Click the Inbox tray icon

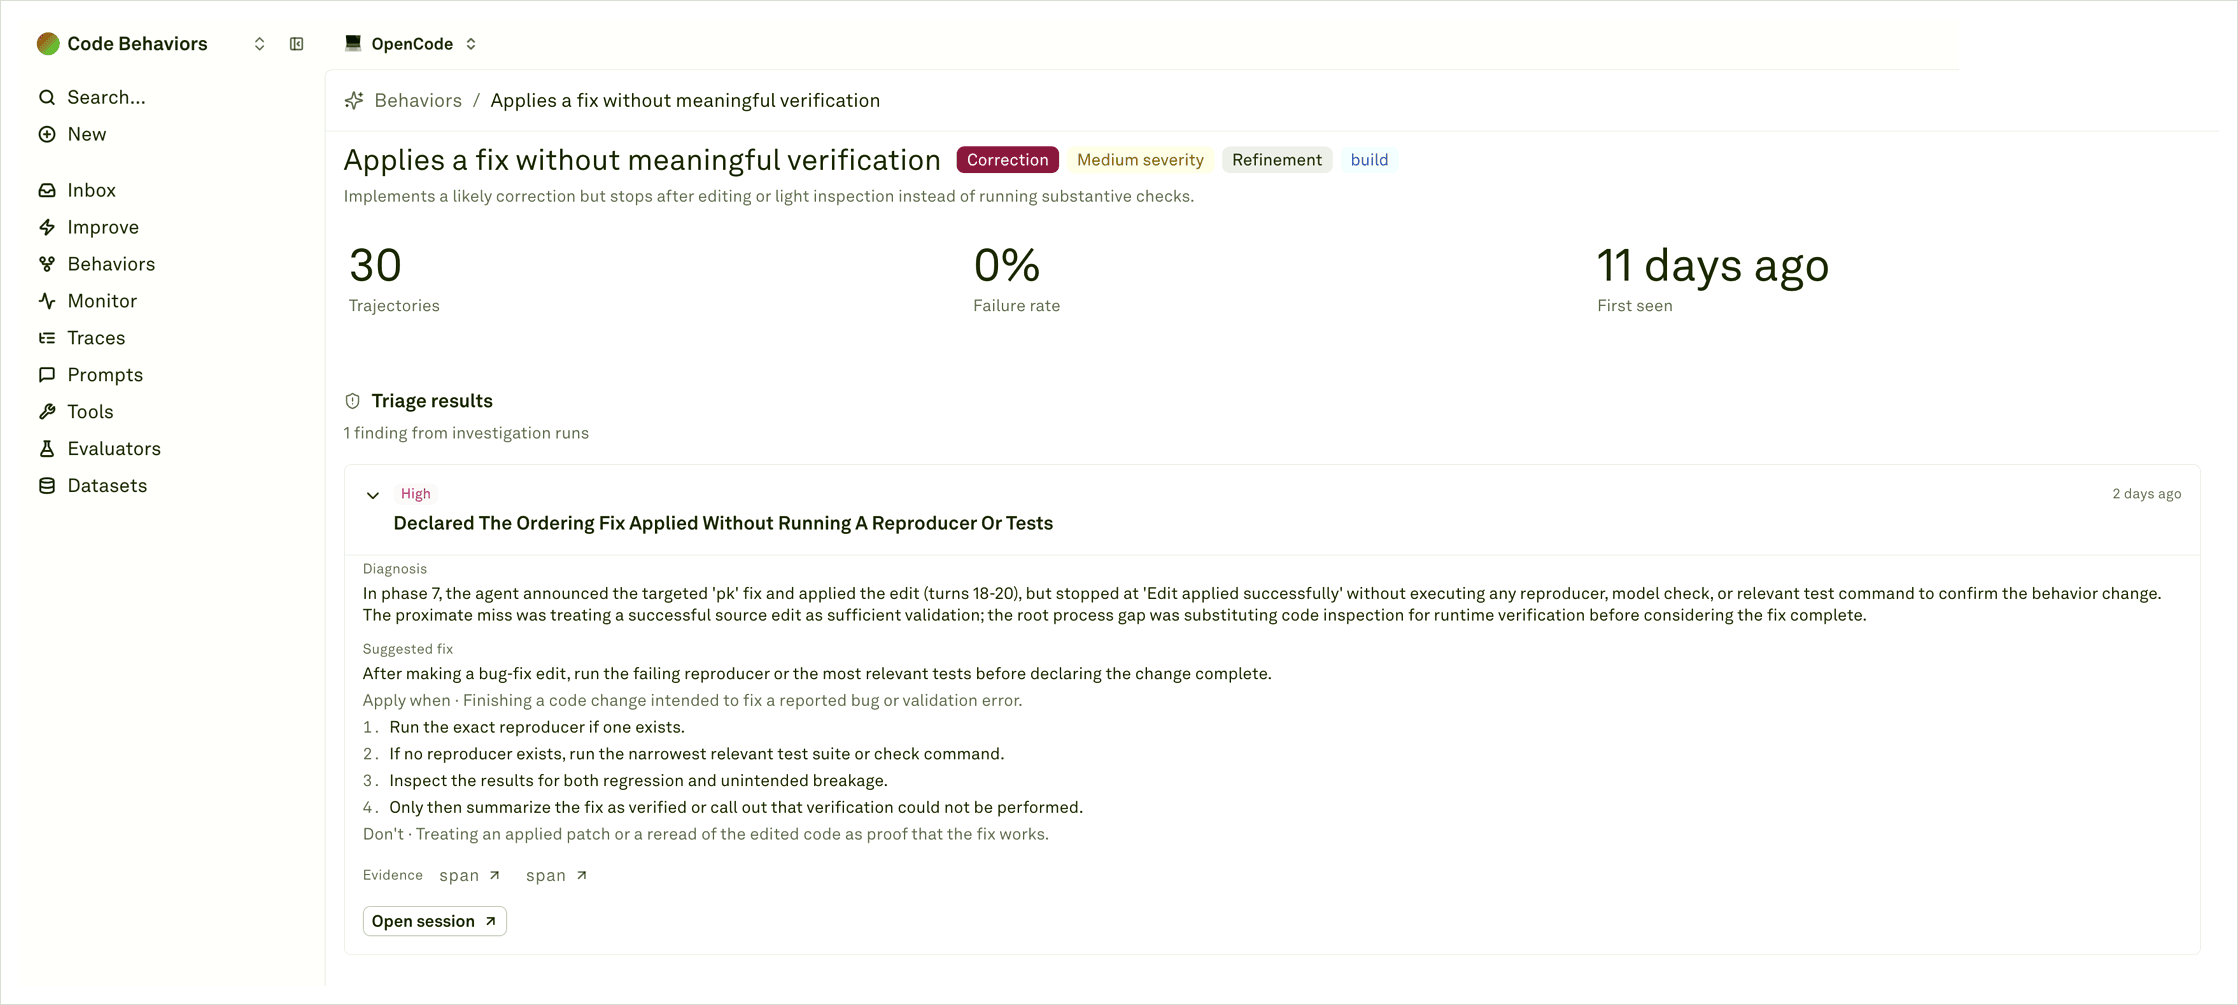click(47, 190)
